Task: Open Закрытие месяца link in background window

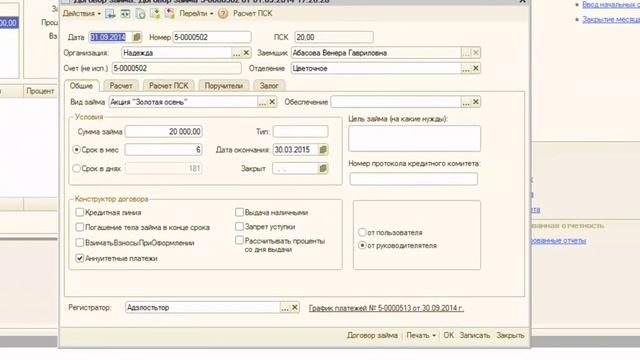Action: pos(611,19)
